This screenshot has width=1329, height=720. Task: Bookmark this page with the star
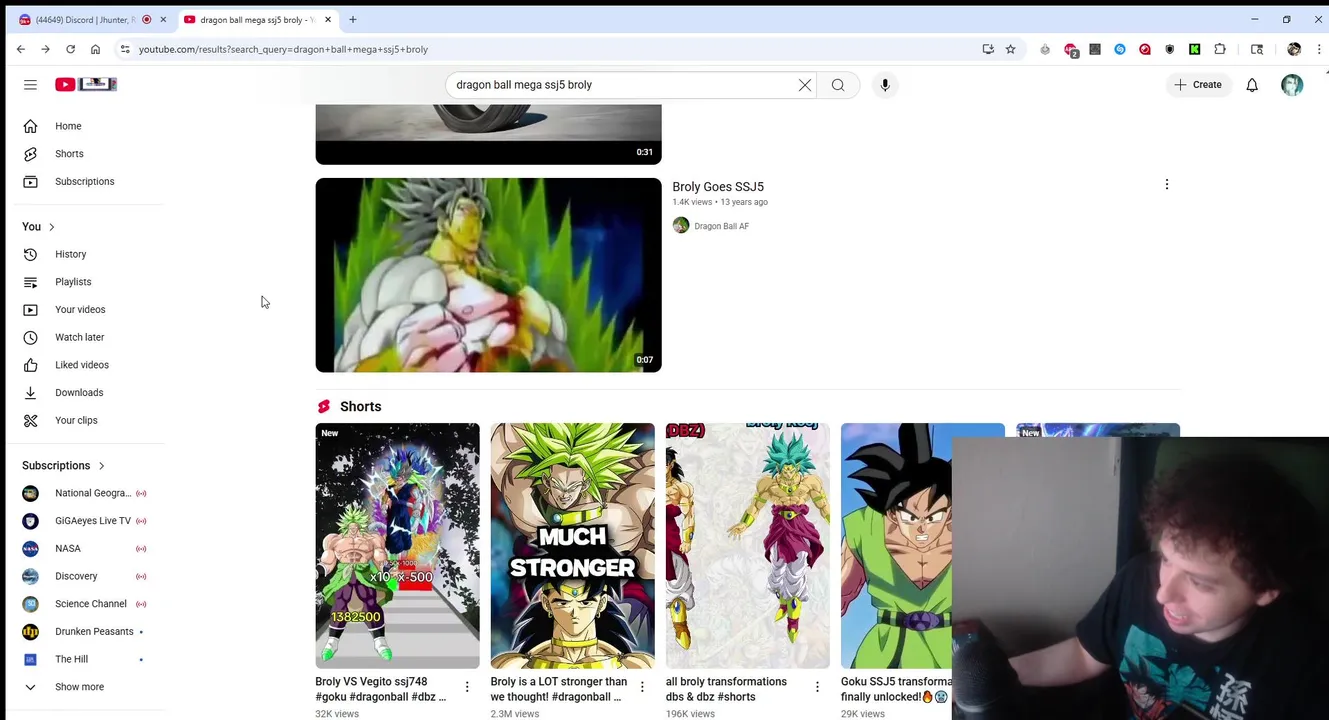pyautogui.click(x=1011, y=49)
